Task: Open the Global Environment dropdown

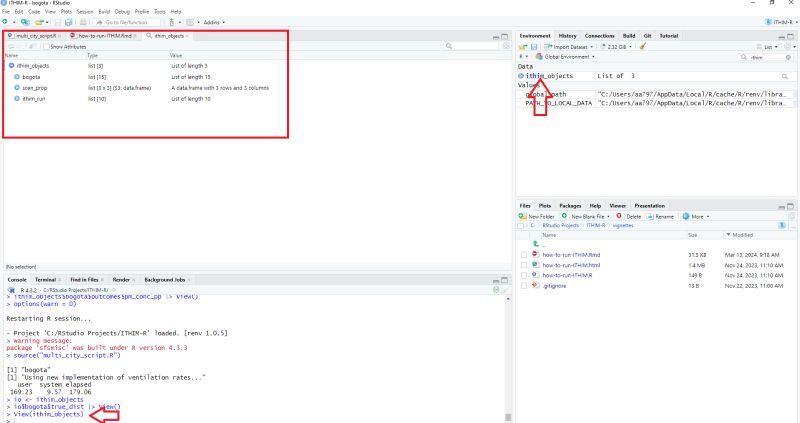Action: (x=565, y=57)
